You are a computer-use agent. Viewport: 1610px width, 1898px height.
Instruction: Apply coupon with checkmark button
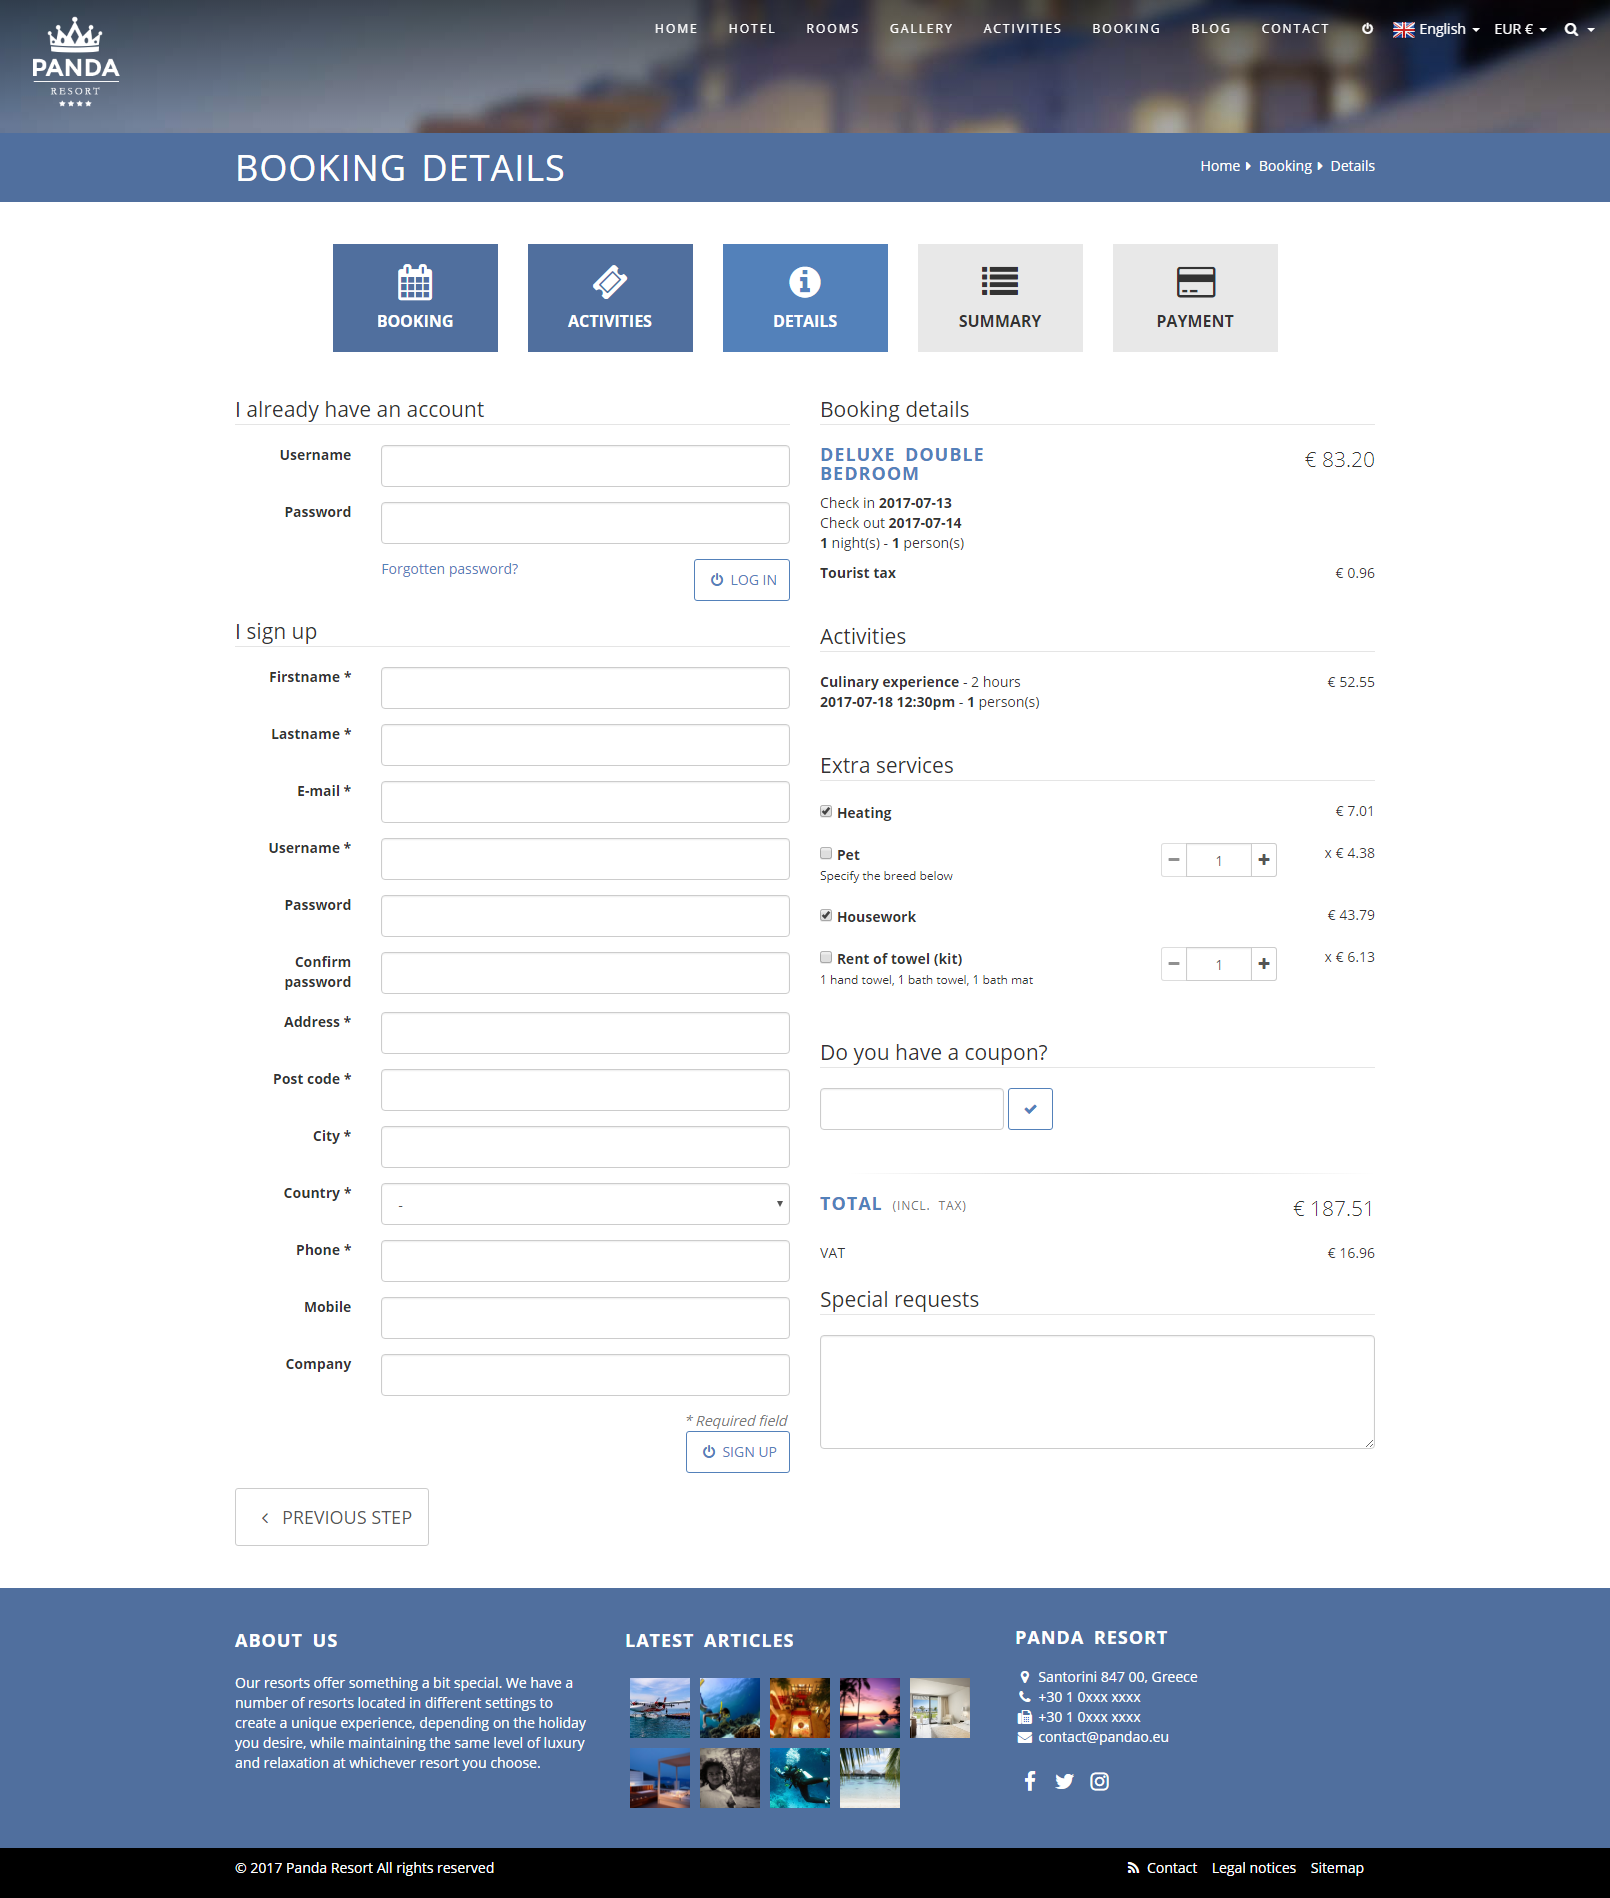[1030, 1109]
